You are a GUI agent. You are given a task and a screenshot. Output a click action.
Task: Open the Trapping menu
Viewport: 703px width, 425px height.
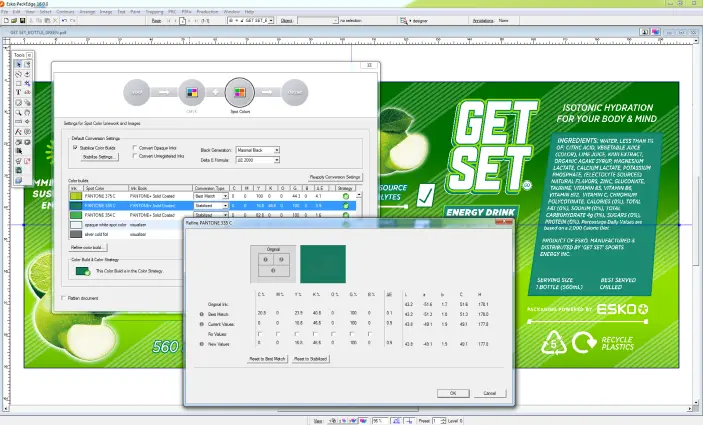pyautogui.click(x=154, y=12)
